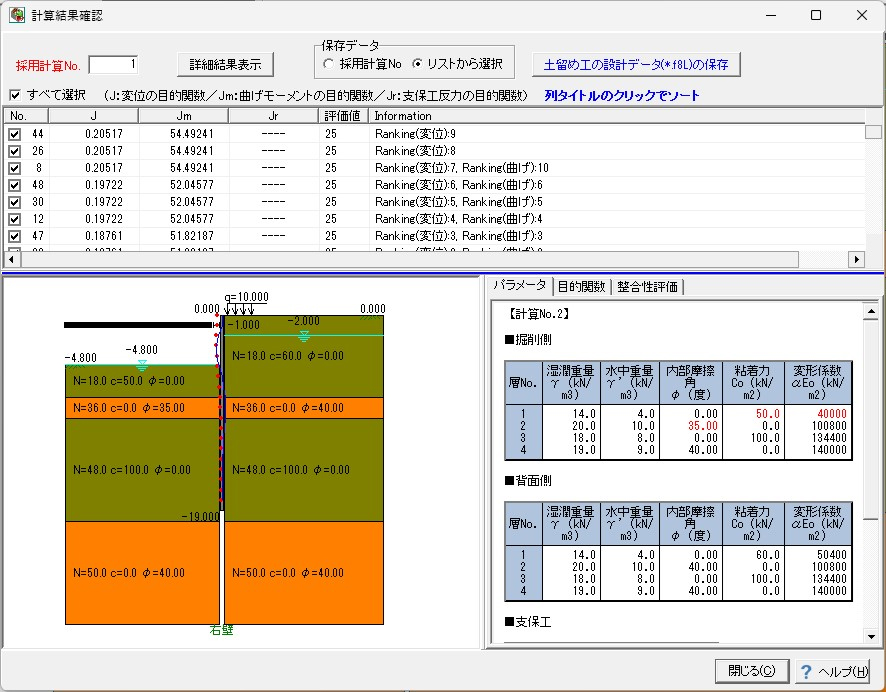Select the 採用計算No radio button
The height and width of the screenshot is (692, 886).
pos(328,64)
